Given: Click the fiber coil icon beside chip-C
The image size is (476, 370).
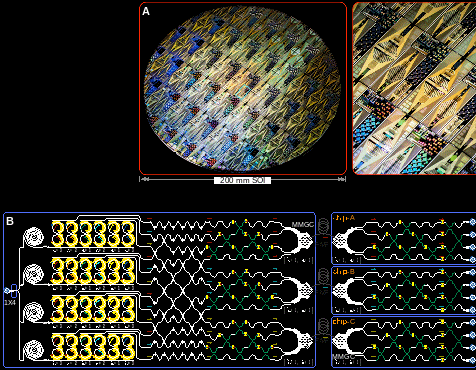Looking at the screenshot, I should (x=323, y=326).
